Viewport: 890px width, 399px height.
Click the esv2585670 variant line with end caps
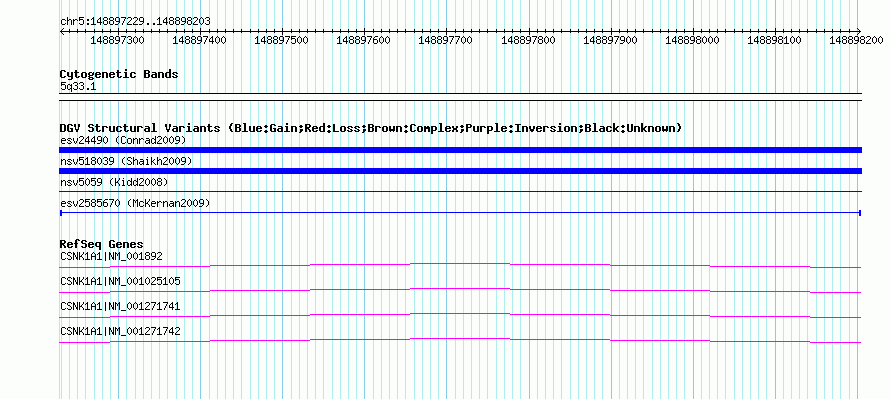coord(460,212)
